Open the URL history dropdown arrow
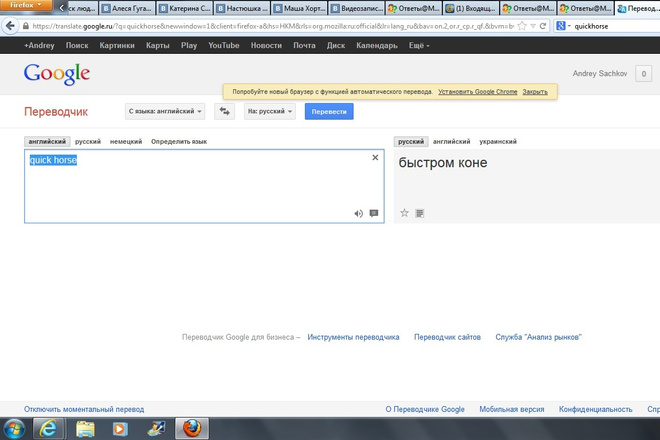Image resolution: width=660 pixels, height=440 pixels. 533,26
